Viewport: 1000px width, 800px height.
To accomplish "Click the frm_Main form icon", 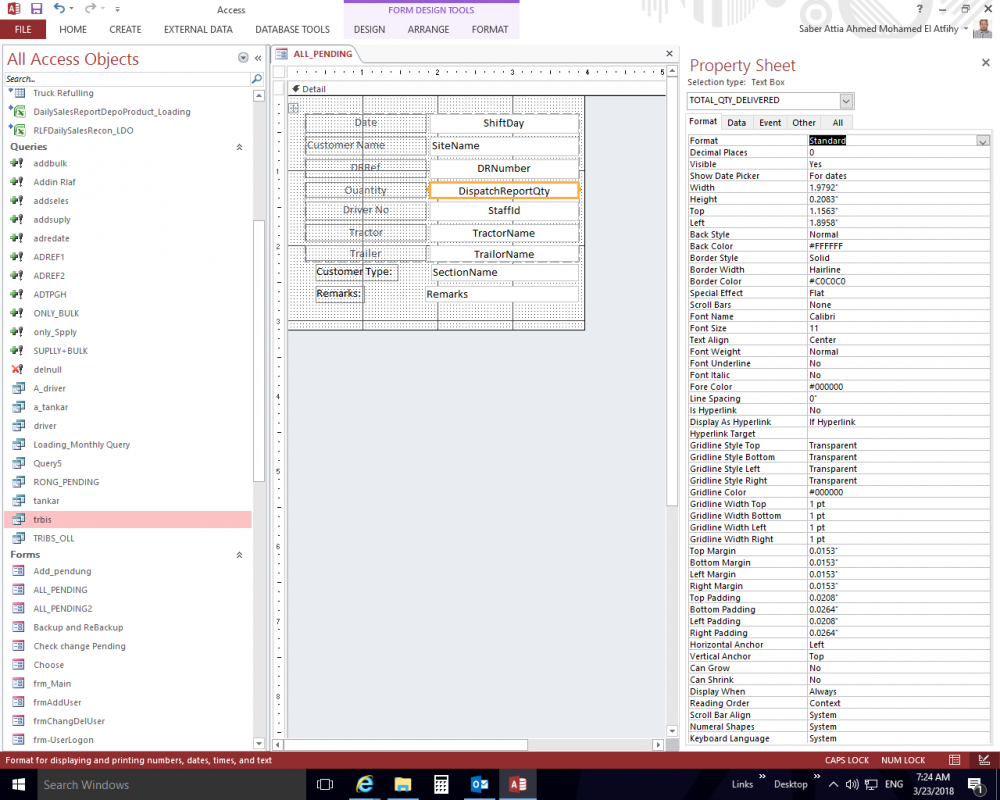I will click(x=18, y=683).
